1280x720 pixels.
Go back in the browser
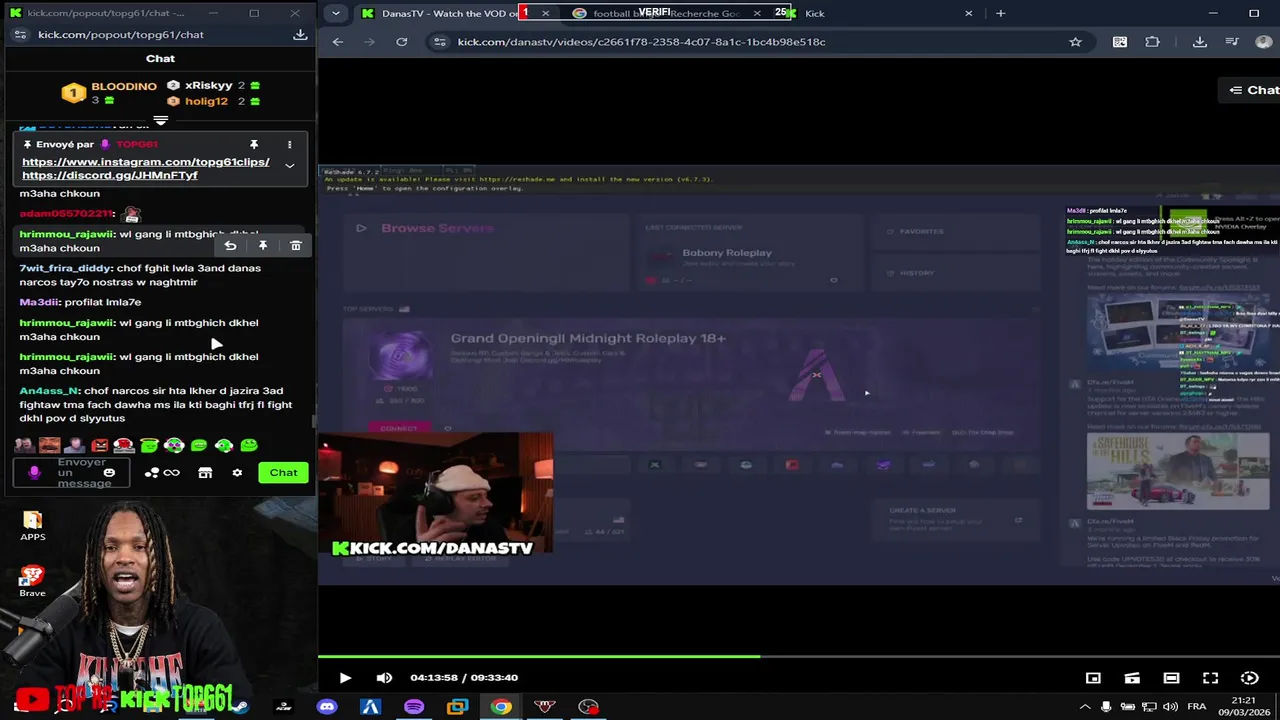point(337,42)
